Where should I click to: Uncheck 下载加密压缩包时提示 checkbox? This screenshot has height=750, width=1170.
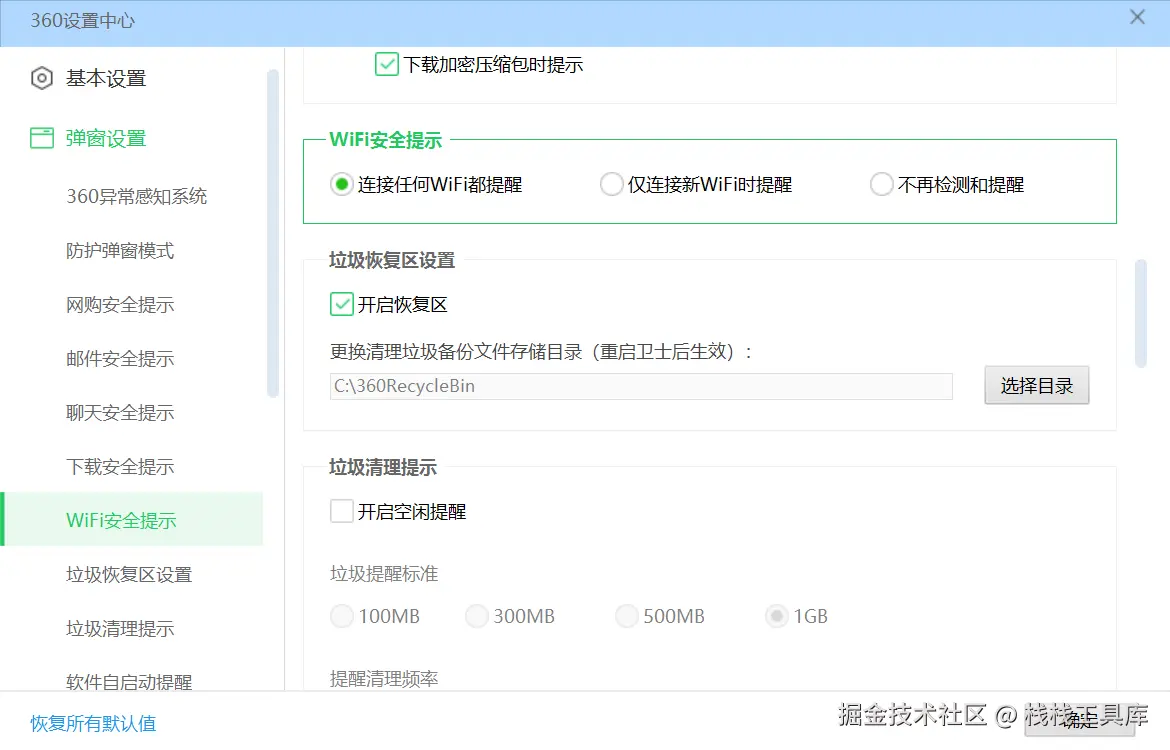[387, 65]
